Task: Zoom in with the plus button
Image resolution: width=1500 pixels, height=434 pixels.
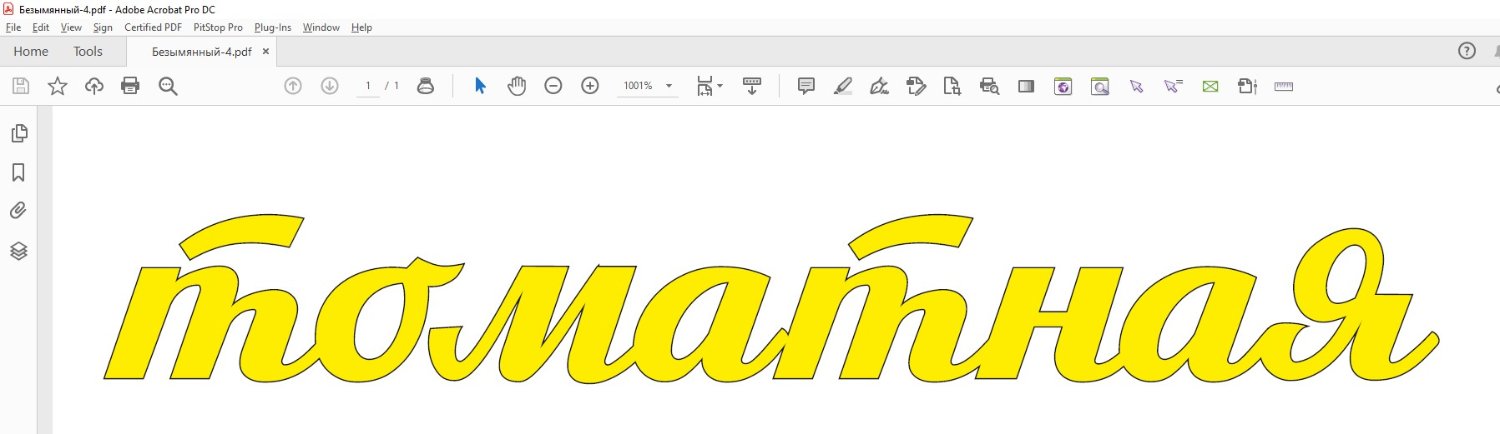Action: [590, 86]
